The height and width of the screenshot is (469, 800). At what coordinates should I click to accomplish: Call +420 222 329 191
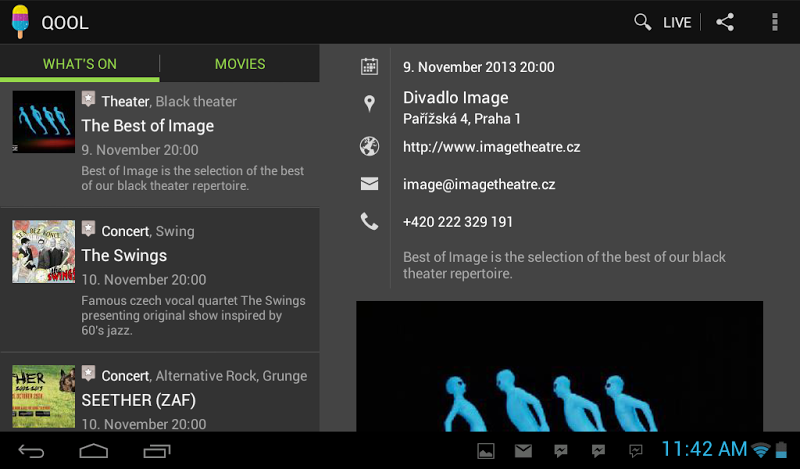click(x=458, y=222)
